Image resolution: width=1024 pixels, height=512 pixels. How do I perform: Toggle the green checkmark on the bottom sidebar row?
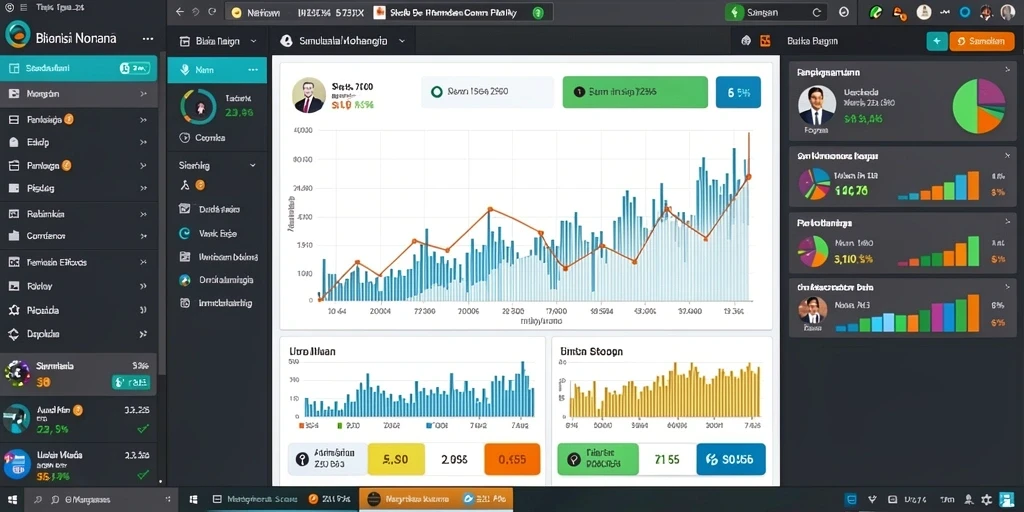(x=143, y=475)
